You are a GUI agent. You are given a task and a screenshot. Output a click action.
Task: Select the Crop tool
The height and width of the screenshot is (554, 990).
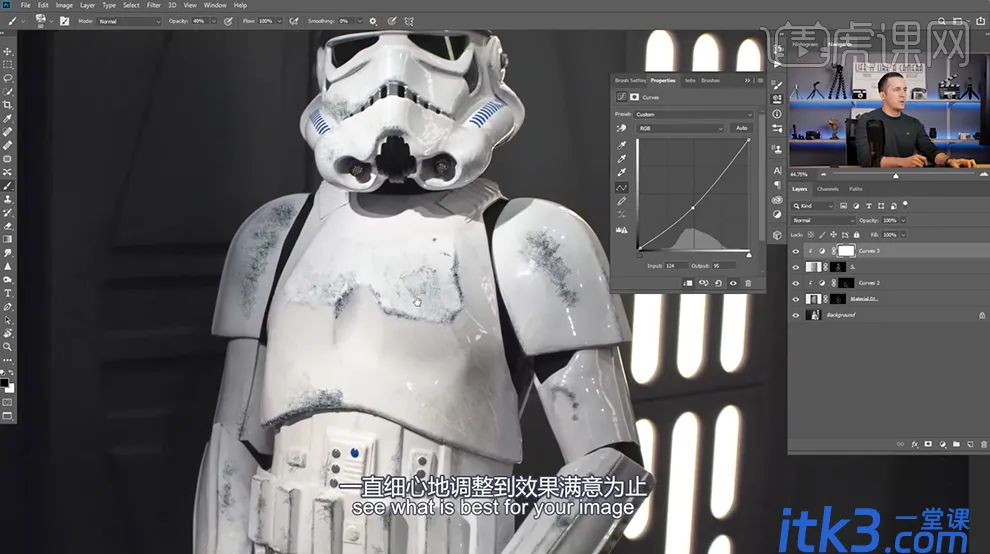8,105
